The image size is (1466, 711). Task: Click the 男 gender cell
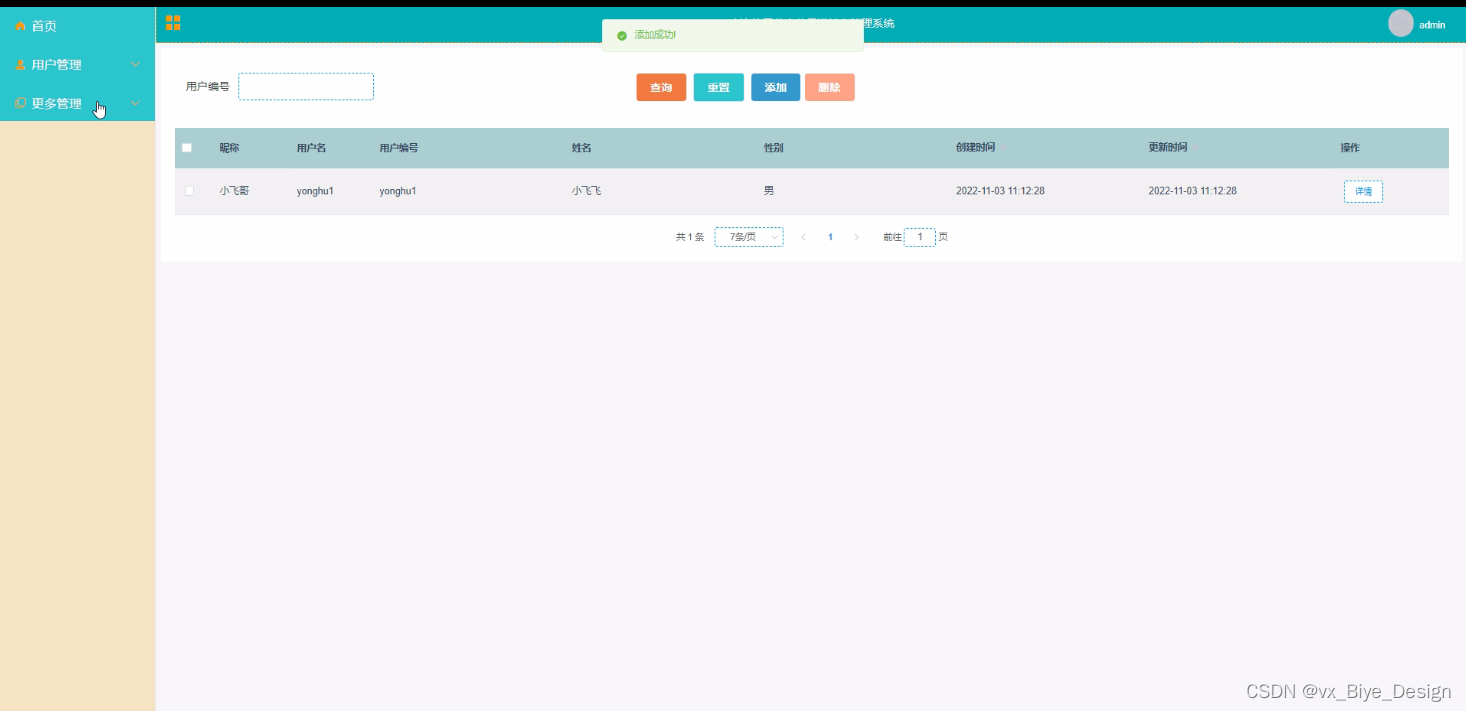(x=769, y=190)
